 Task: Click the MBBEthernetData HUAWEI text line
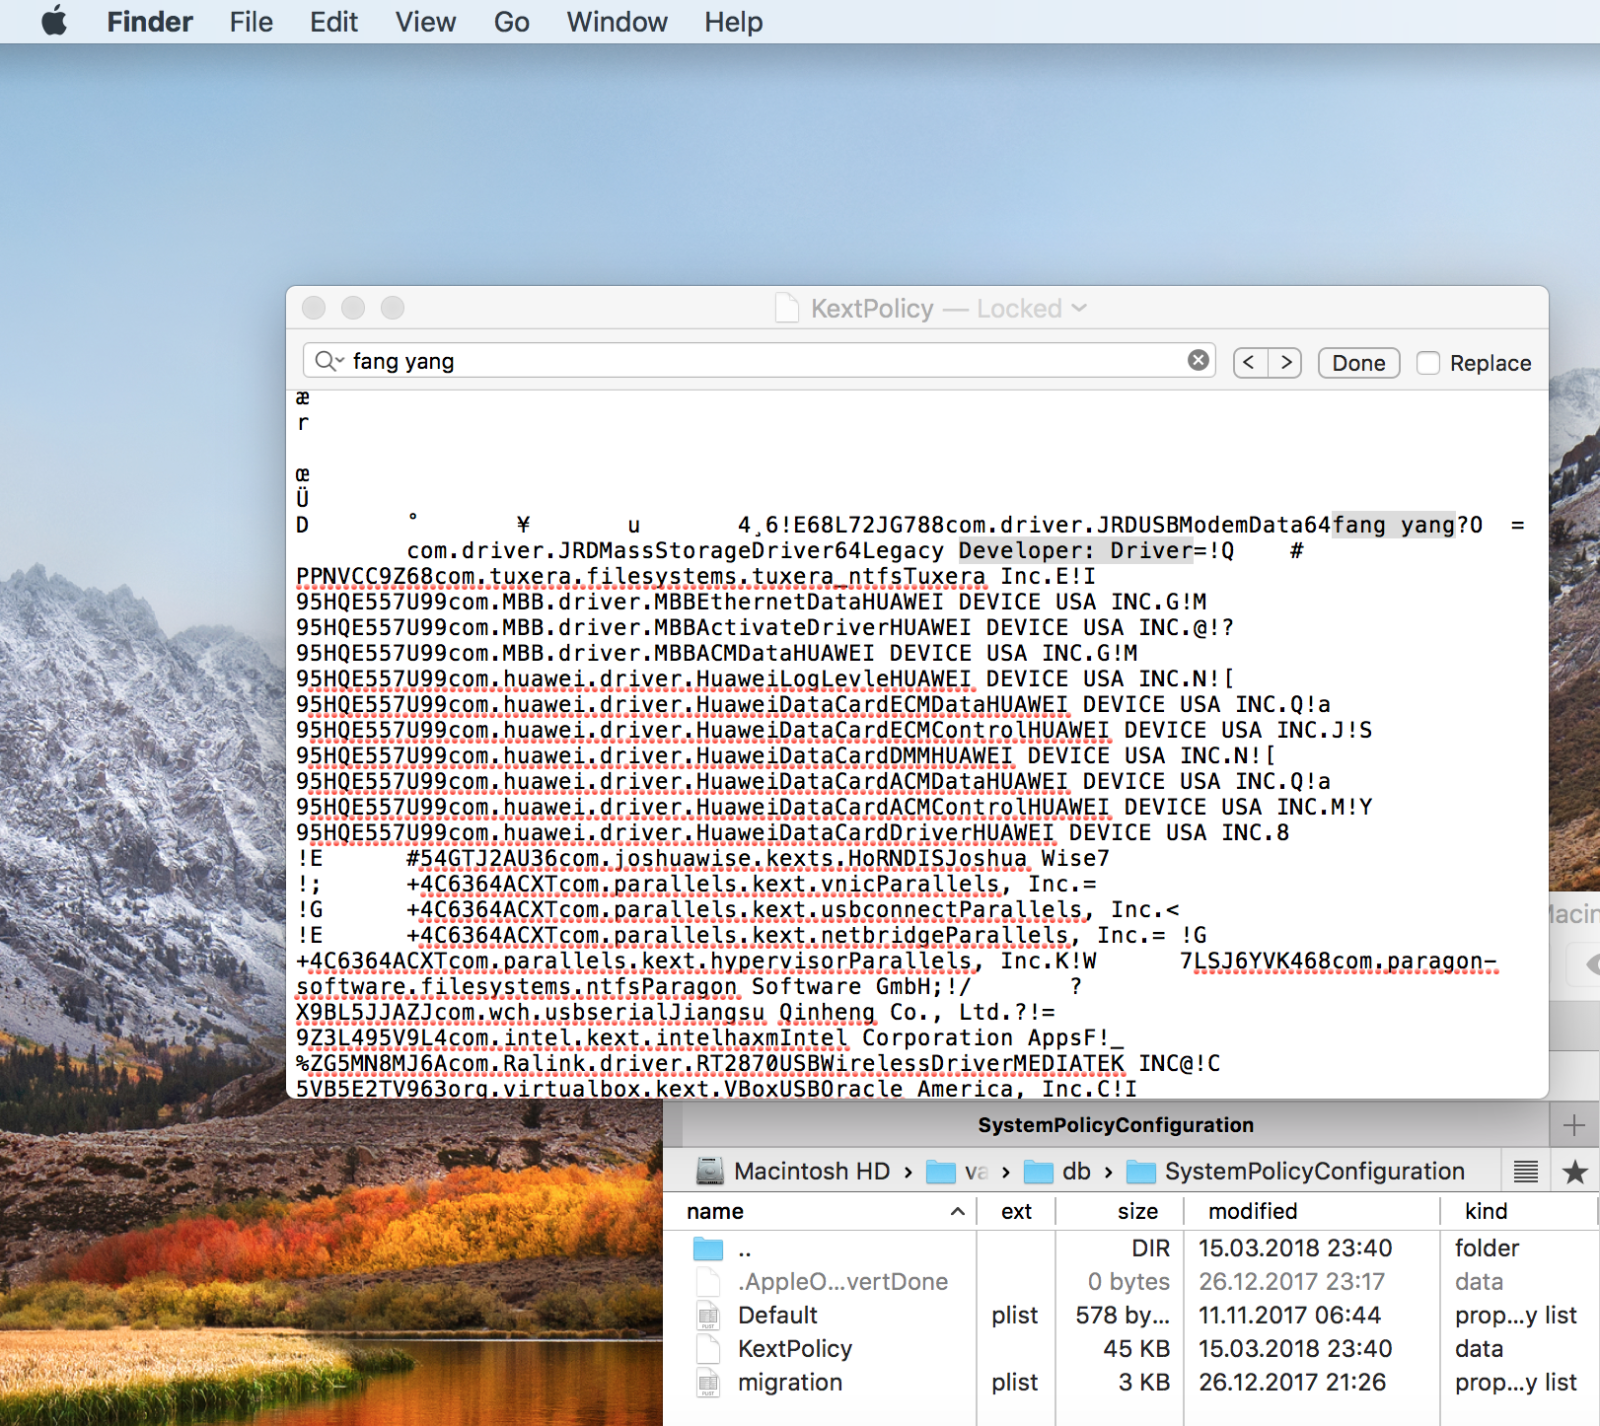click(751, 602)
